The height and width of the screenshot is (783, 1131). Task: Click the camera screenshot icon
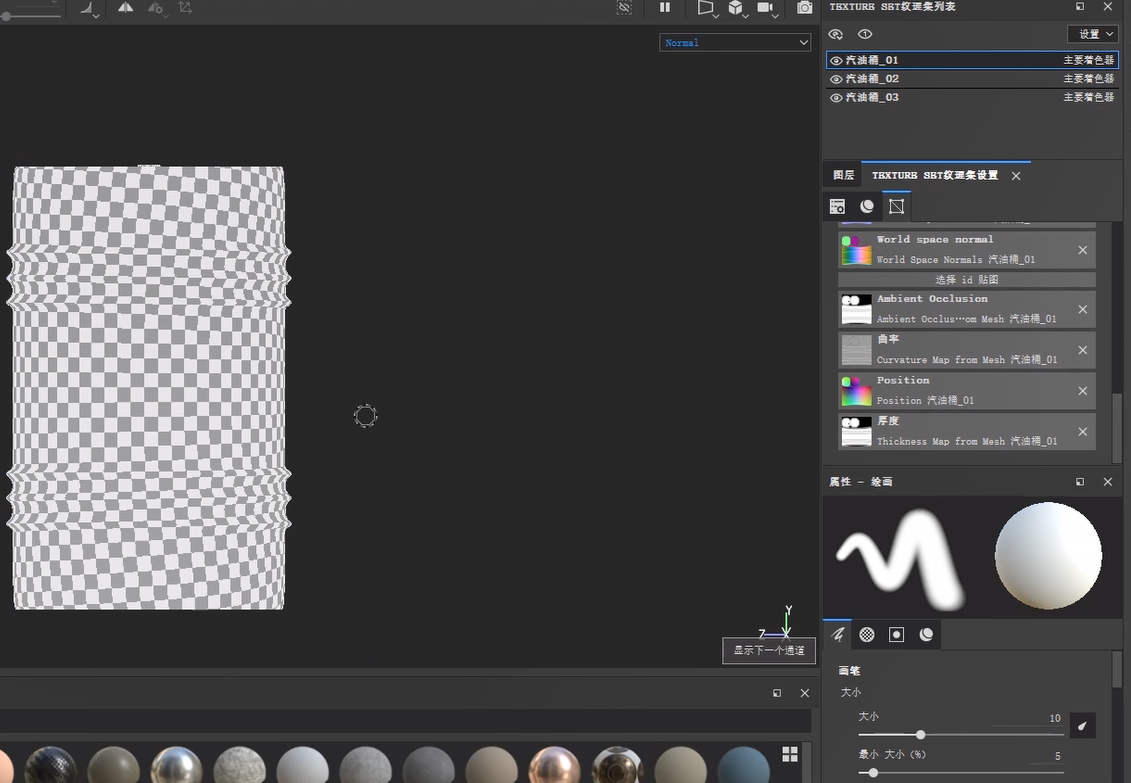pos(805,8)
